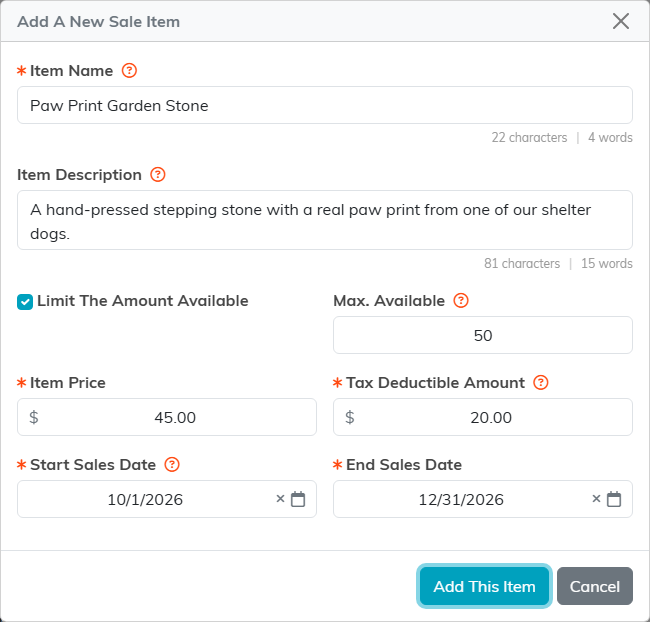Click the End Sales Date label
Viewport: 650px width, 622px height.
tap(404, 464)
